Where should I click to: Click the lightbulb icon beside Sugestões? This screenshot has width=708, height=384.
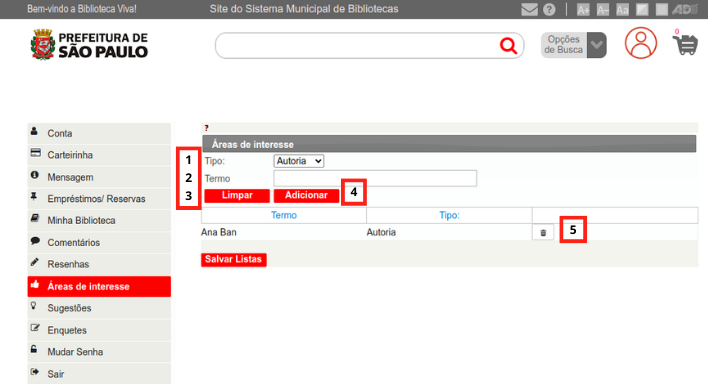33,306
